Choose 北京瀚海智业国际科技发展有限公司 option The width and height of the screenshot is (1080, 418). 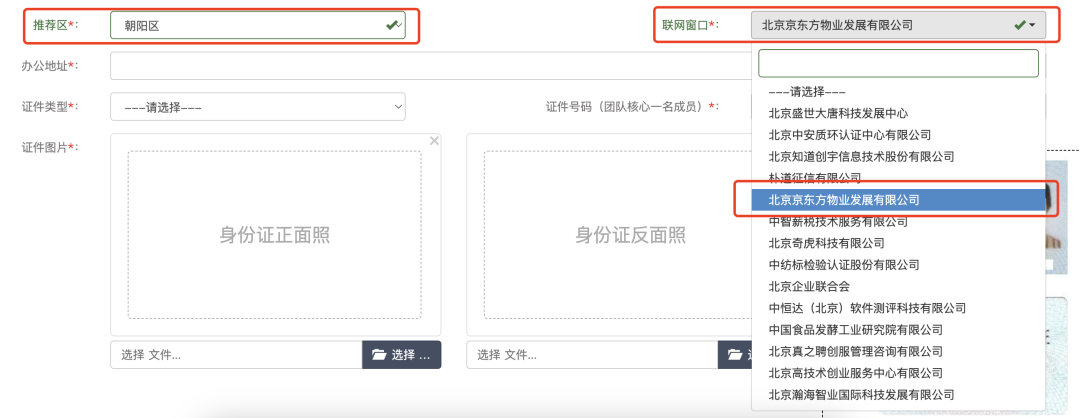pos(898,395)
